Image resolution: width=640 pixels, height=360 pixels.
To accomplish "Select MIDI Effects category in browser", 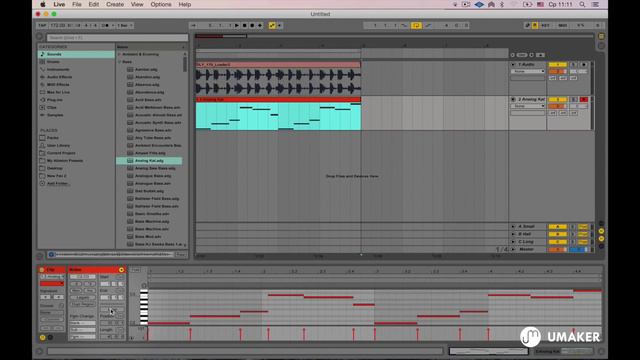I will click(x=76, y=84).
